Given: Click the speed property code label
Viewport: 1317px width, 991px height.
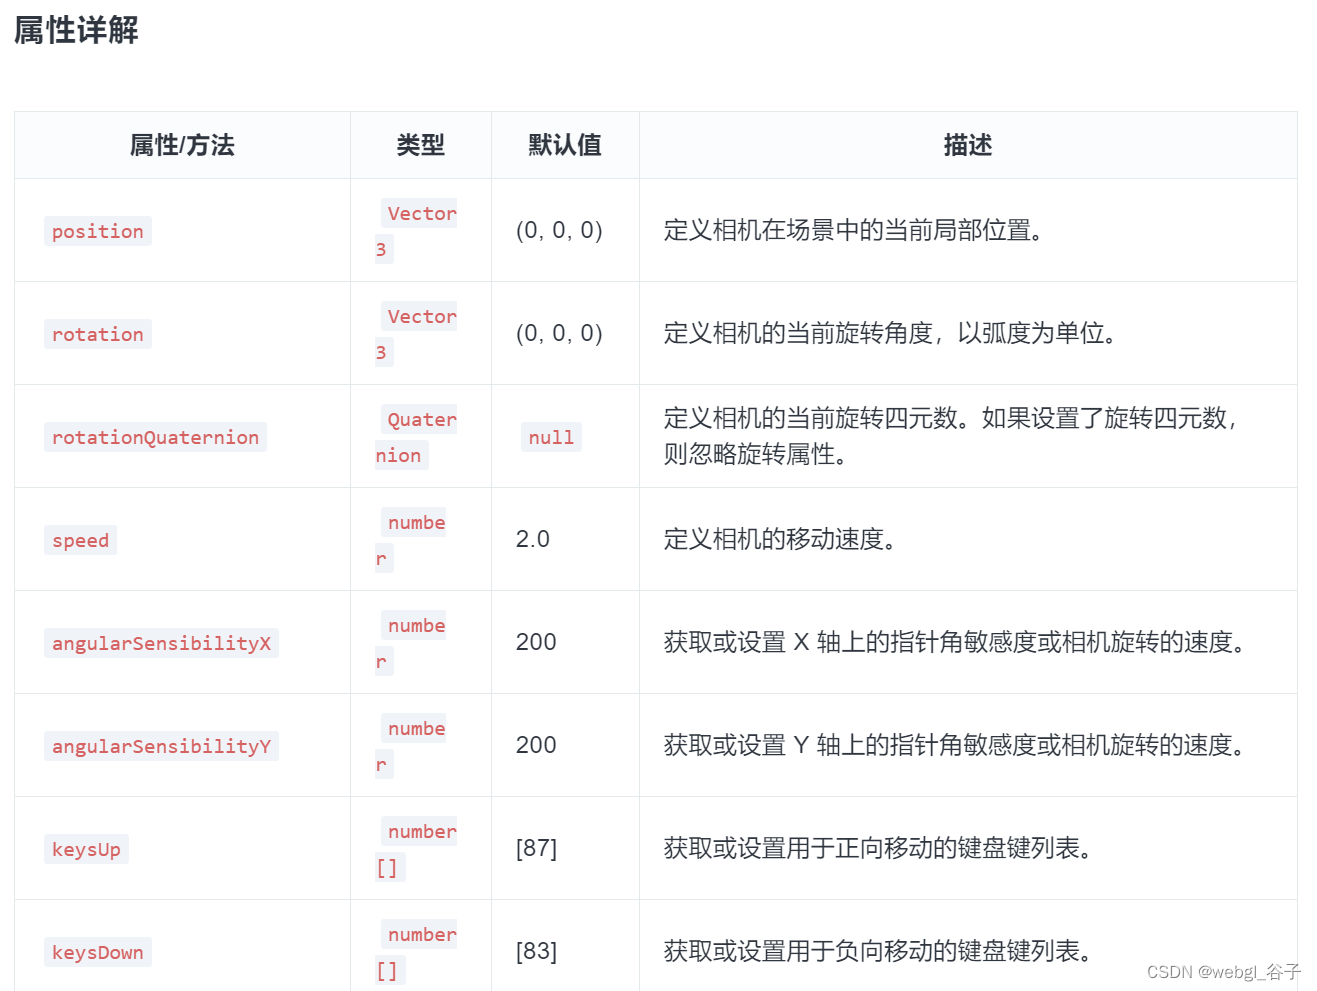Looking at the screenshot, I should click(x=80, y=540).
